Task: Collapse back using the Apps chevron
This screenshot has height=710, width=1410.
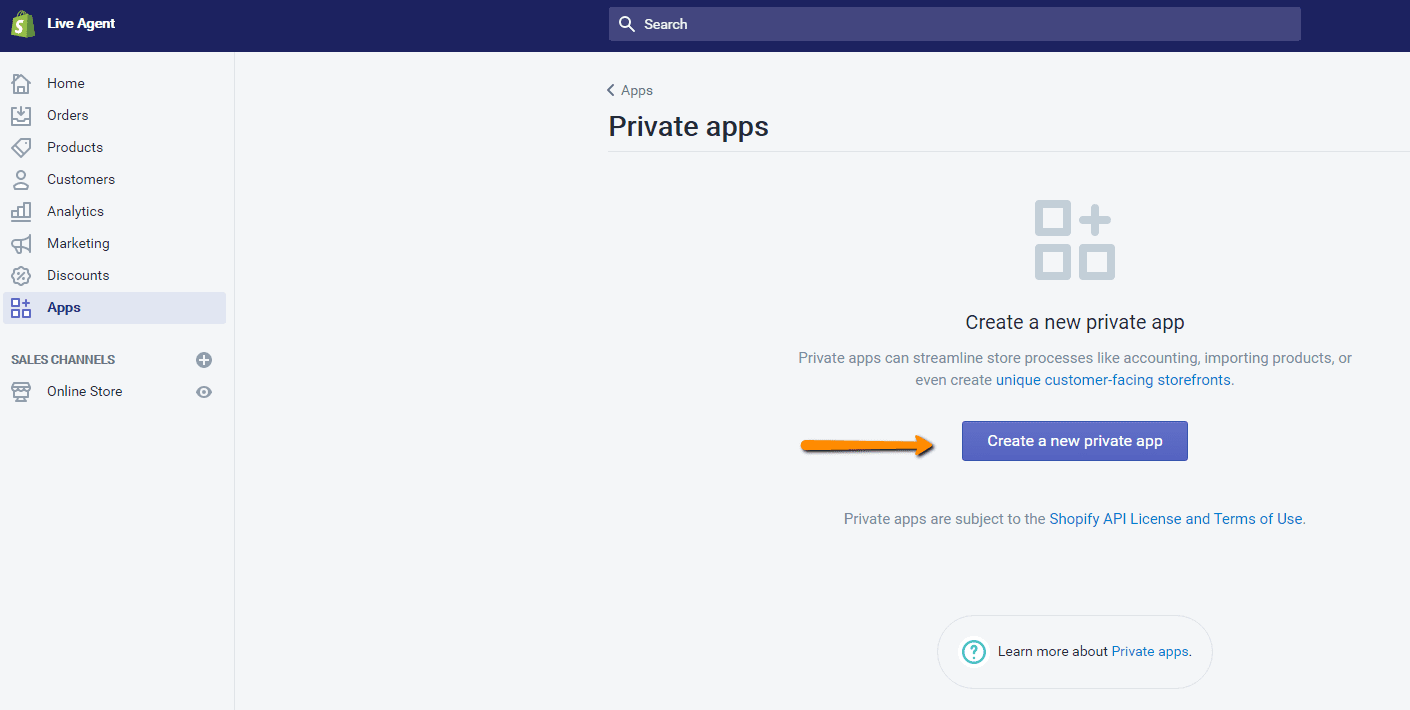Action: pyautogui.click(x=611, y=90)
